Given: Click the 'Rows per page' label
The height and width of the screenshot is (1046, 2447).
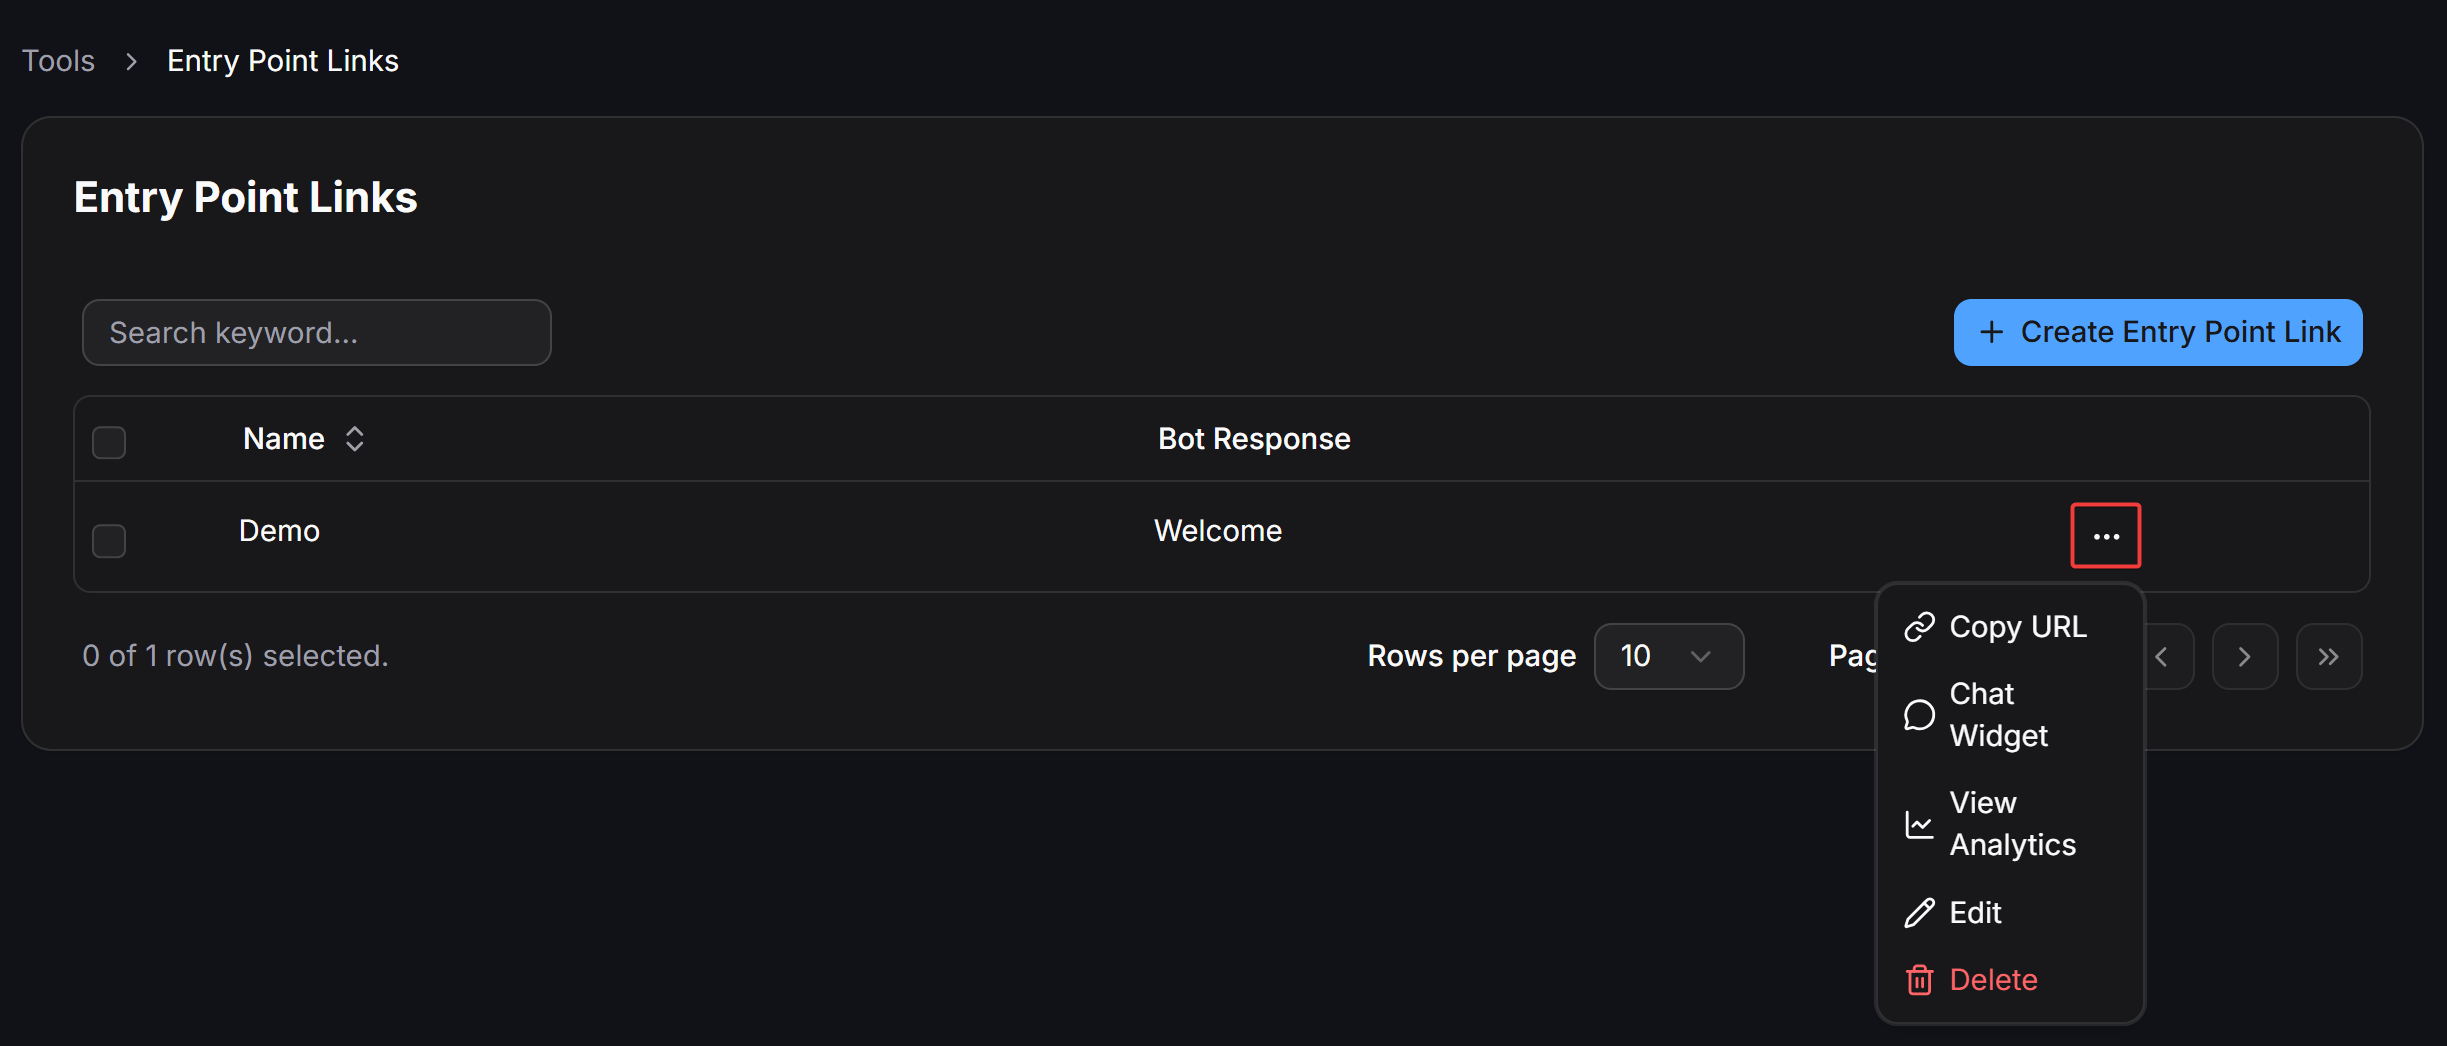Looking at the screenshot, I should tap(1471, 656).
